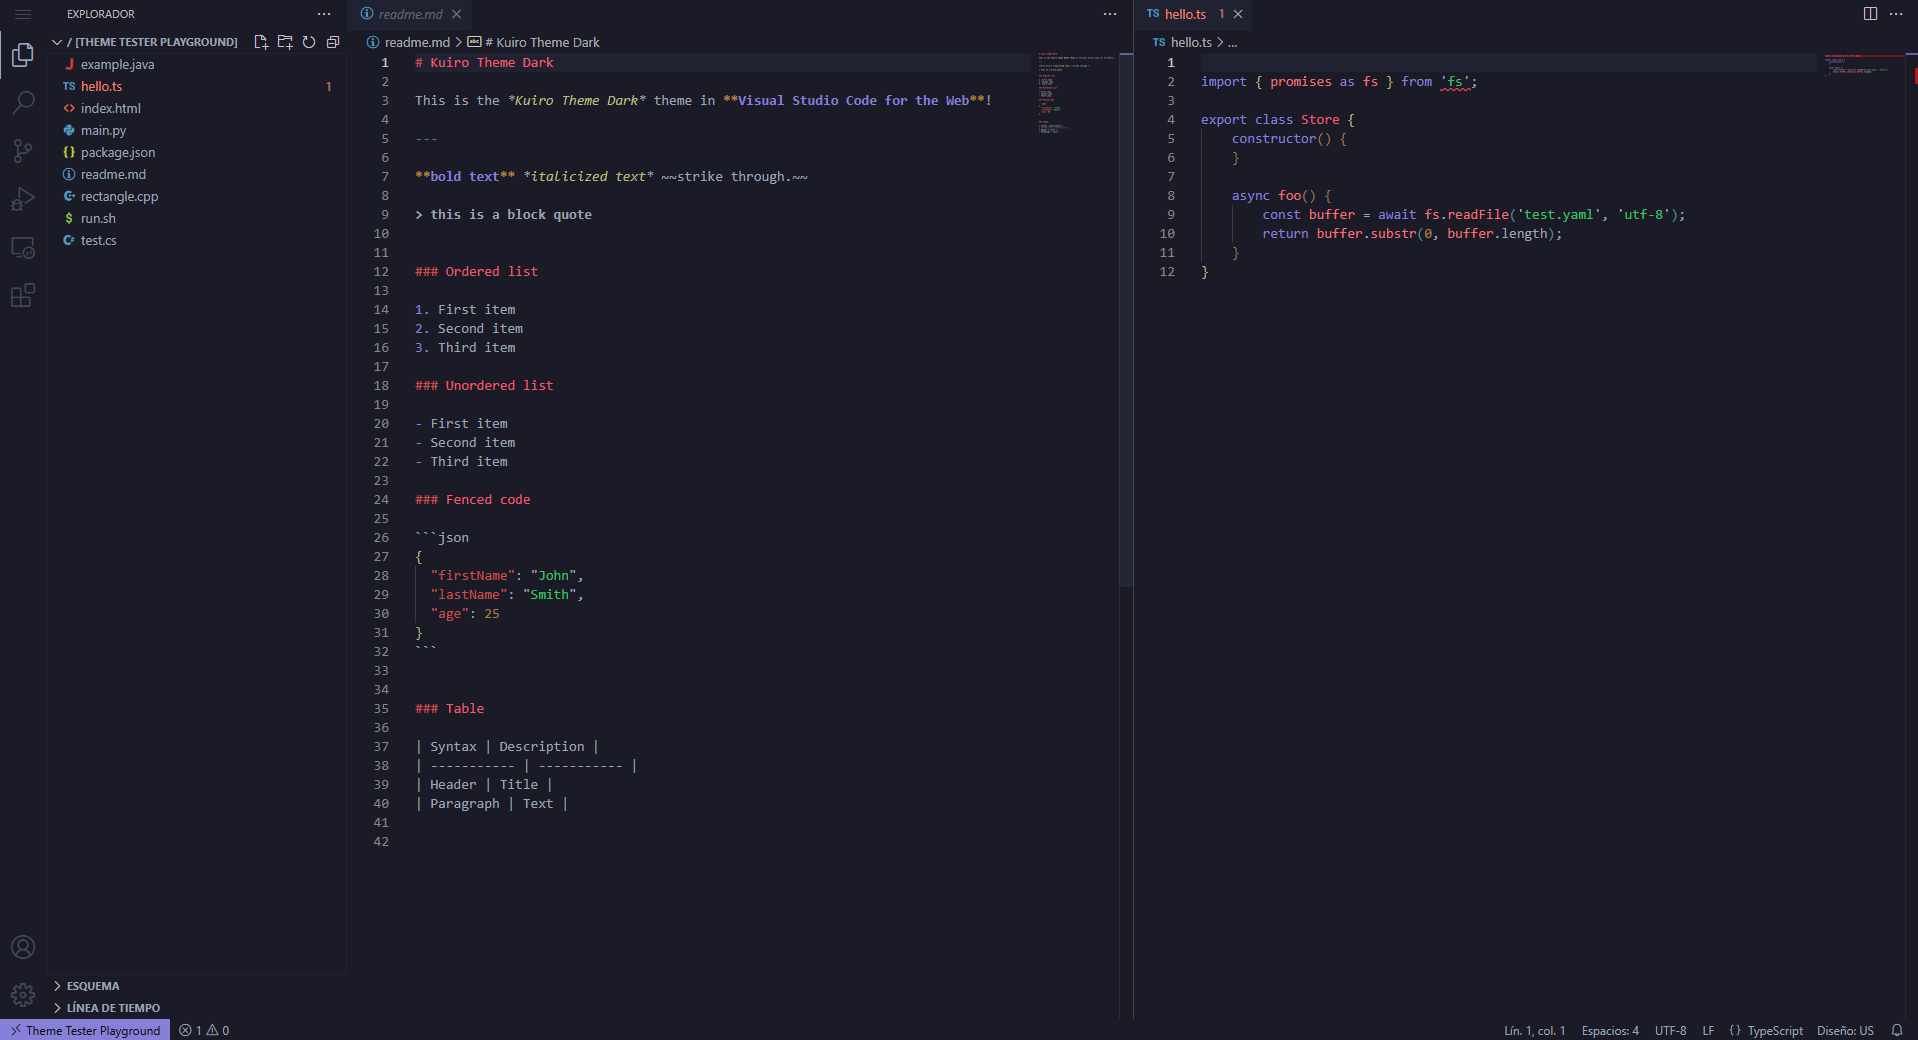Viewport: 1918px width, 1040px height.
Task: Open the Explorer view in activity bar
Action: coord(23,54)
